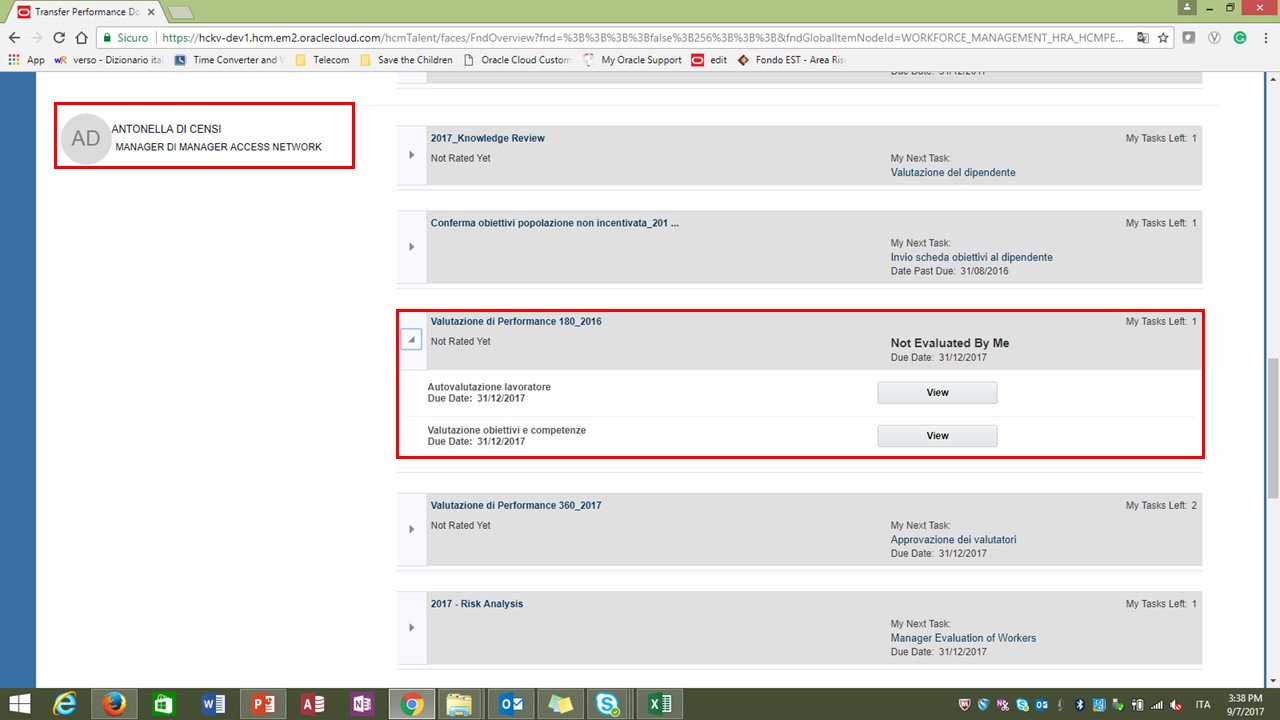The image size is (1280, 720).
Task: Open the Chrome three-dot menu
Action: tap(1265, 37)
